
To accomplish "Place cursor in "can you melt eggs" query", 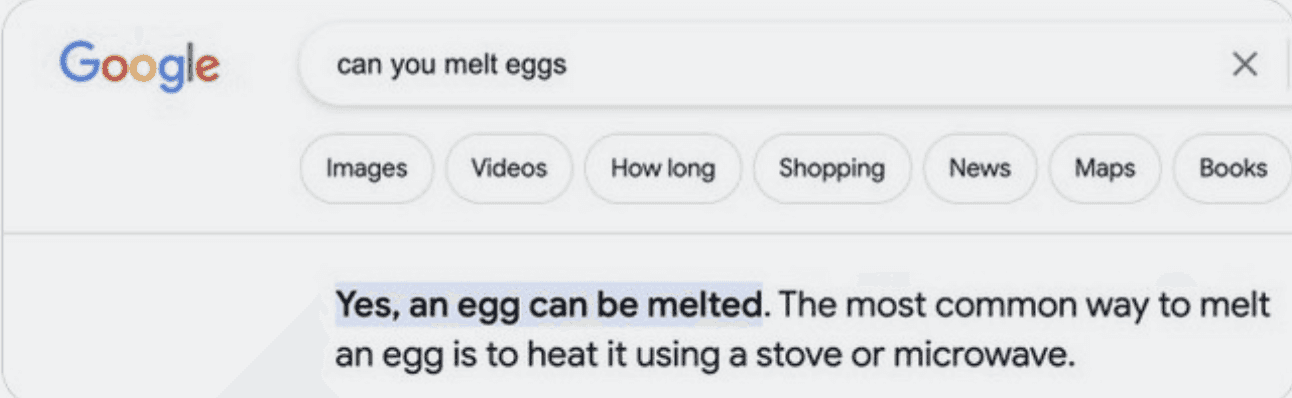I will [x=452, y=66].
